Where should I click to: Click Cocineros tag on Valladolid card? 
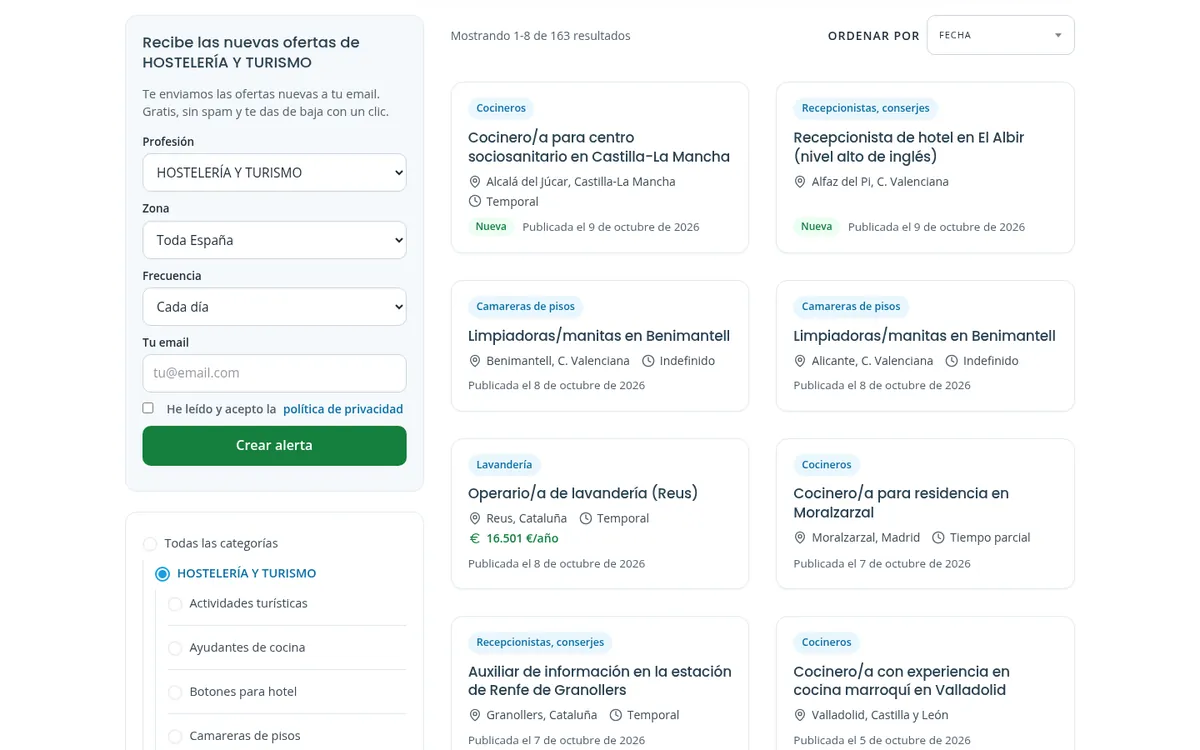826,642
